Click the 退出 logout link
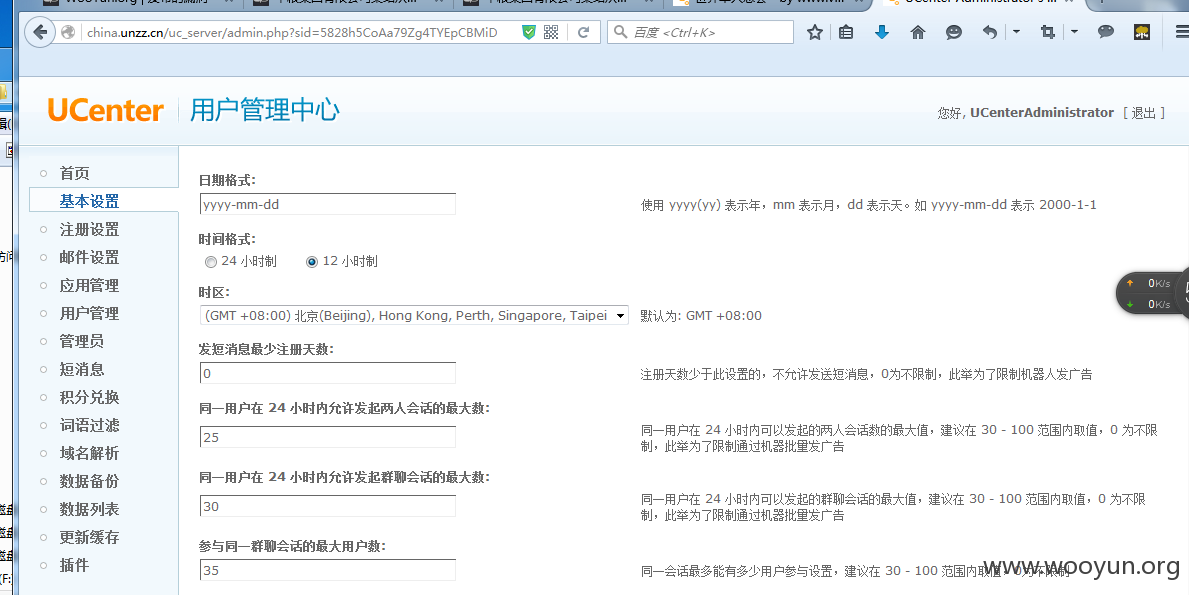Image resolution: width=1189 pixels, height=595 pixels. coord(1144,113)
